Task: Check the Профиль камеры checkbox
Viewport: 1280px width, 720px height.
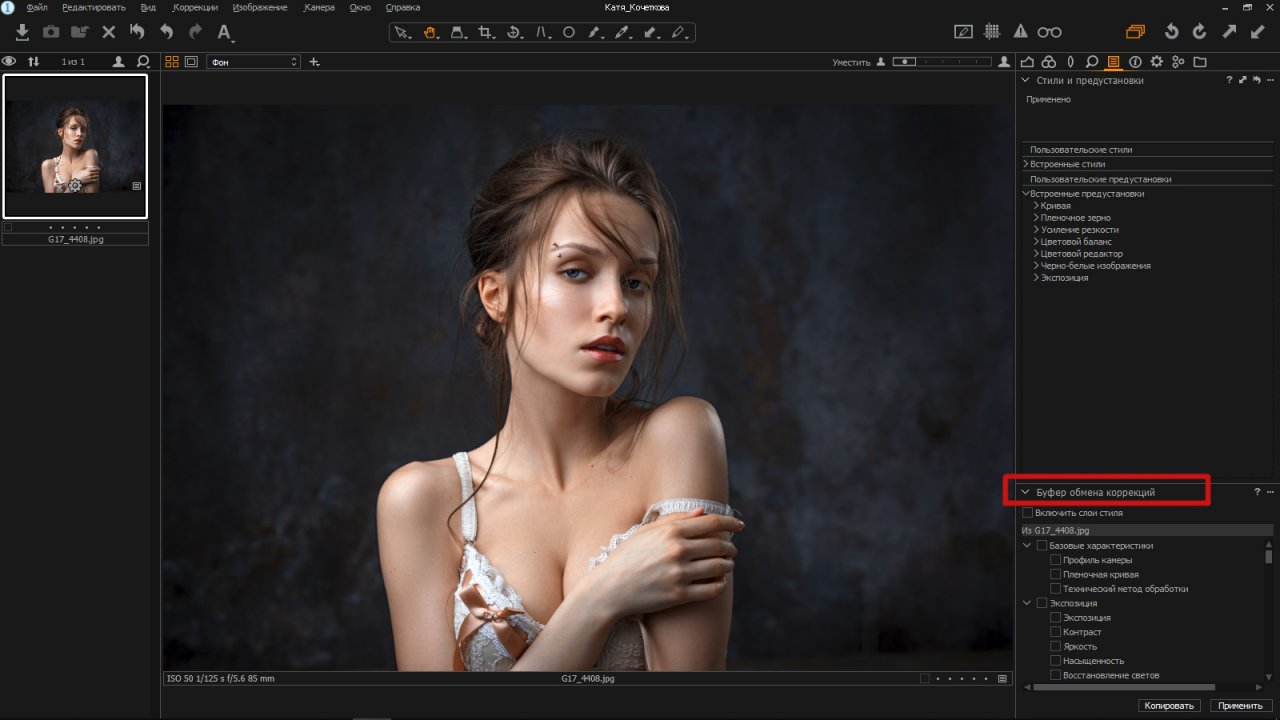Action: [1055, 560]
